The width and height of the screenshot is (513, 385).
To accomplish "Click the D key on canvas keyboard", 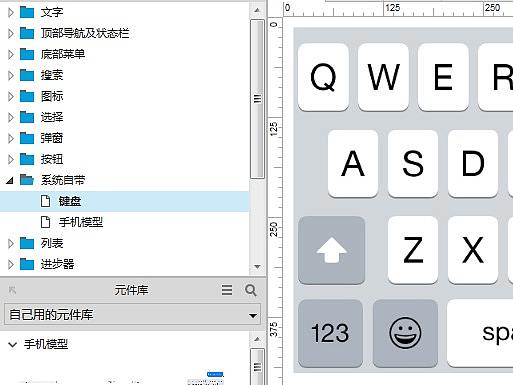I will click(x=473, y=163).
